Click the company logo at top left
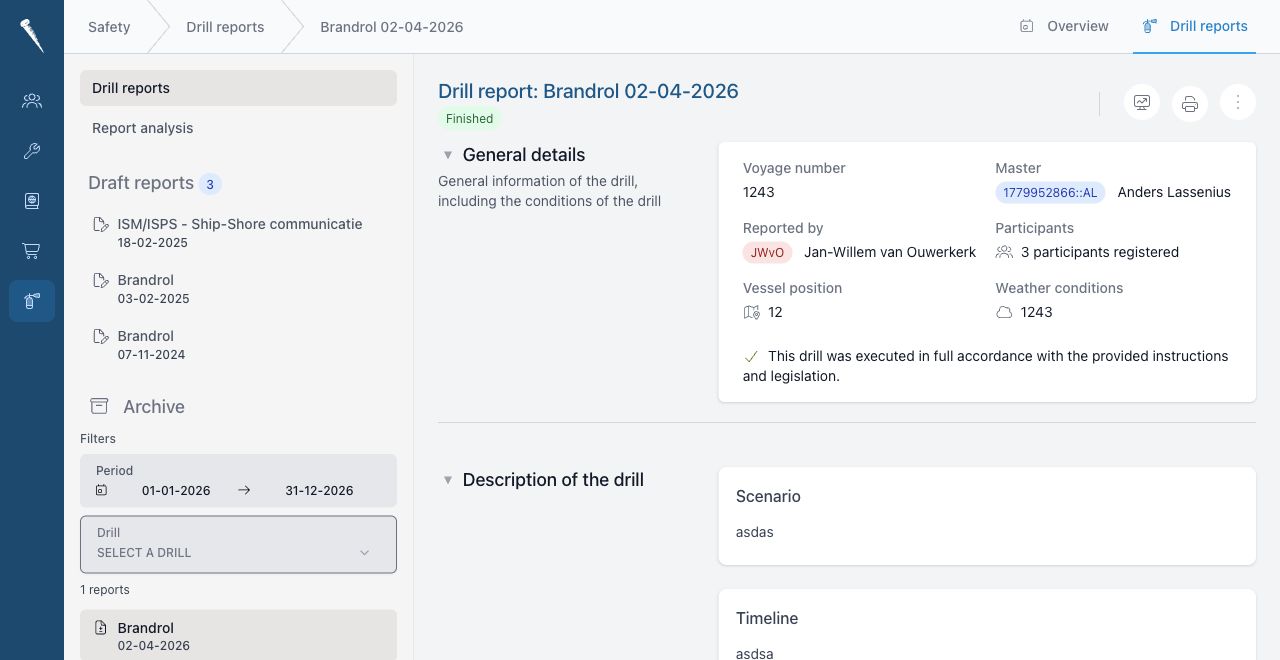The width and height of the screenshot is (1280, 660). pyautogui.click(x=32, y=35)
